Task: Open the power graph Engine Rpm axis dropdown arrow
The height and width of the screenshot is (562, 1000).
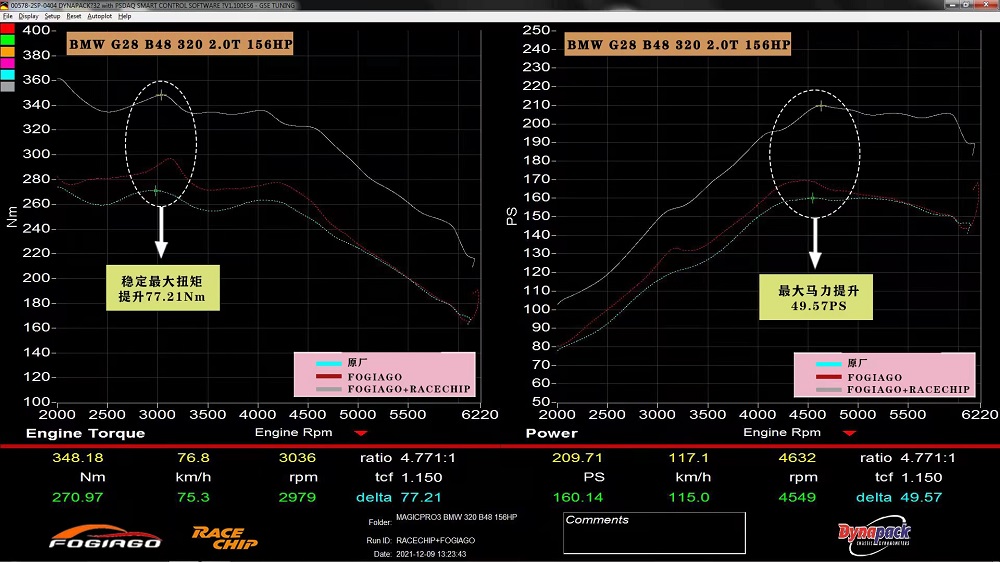Action: pos(849,433)
